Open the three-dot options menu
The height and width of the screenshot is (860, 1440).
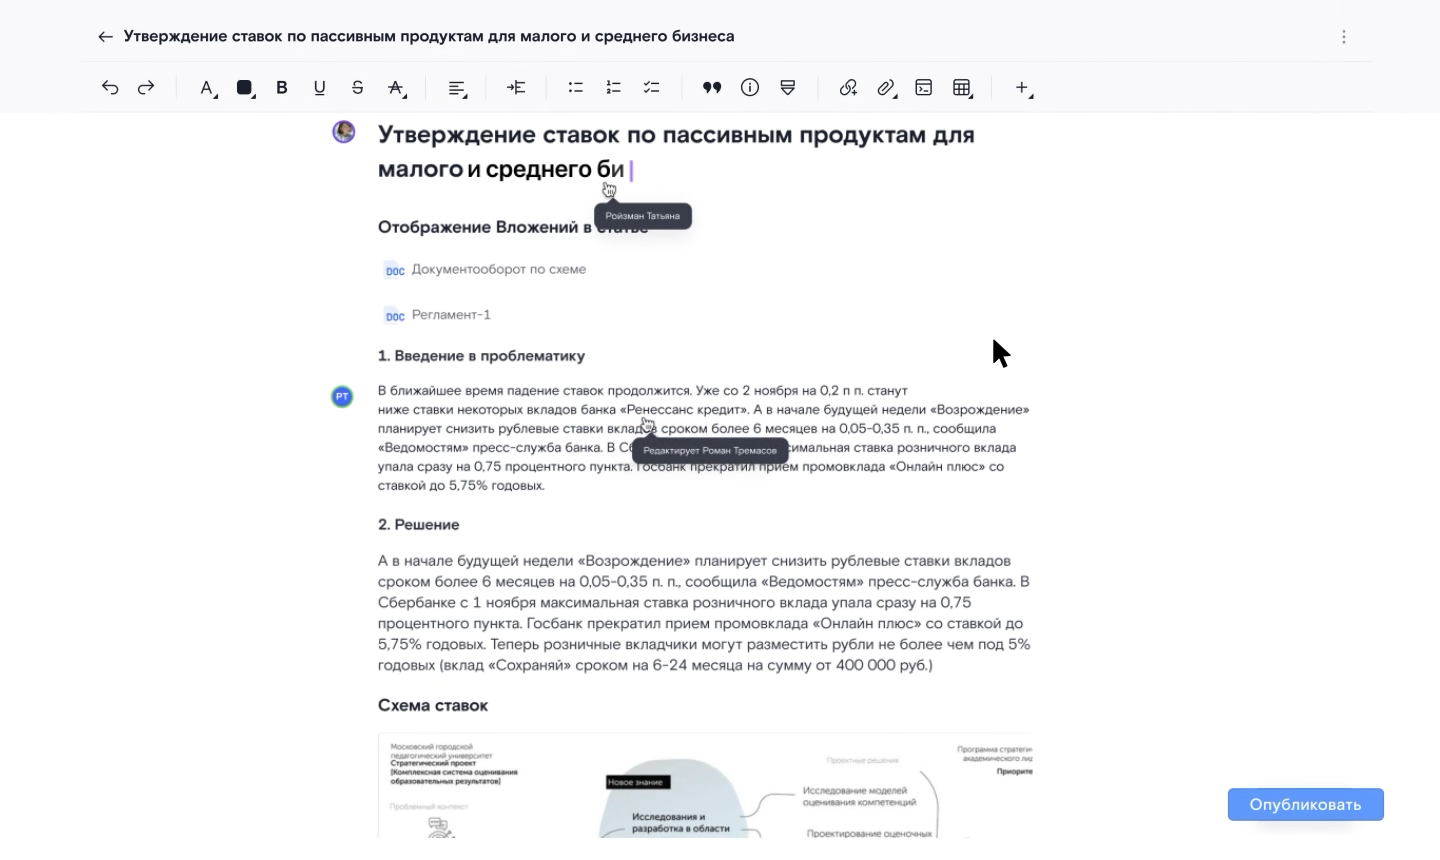[1344, 36]
